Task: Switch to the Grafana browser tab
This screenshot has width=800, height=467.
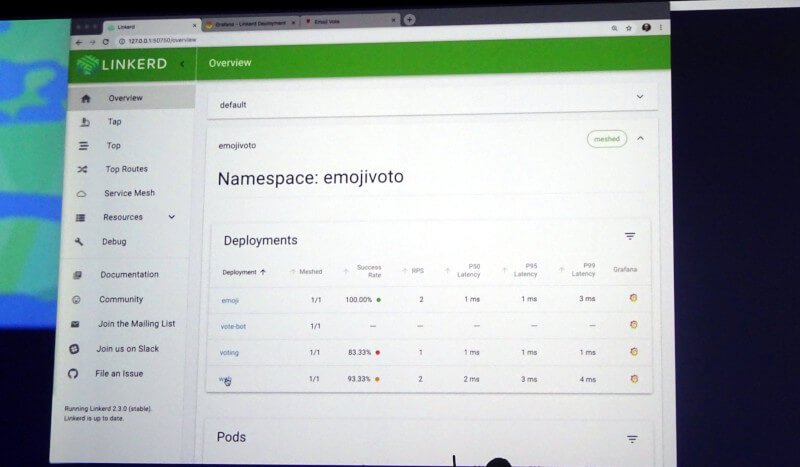Action: (250, 23)
